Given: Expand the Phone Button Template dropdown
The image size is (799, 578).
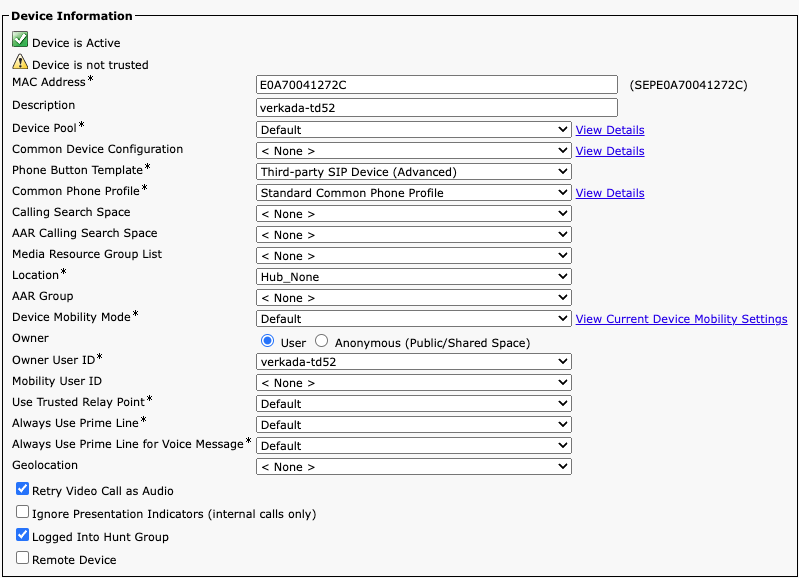Looking at the screenshot, I should coord(413,172).
